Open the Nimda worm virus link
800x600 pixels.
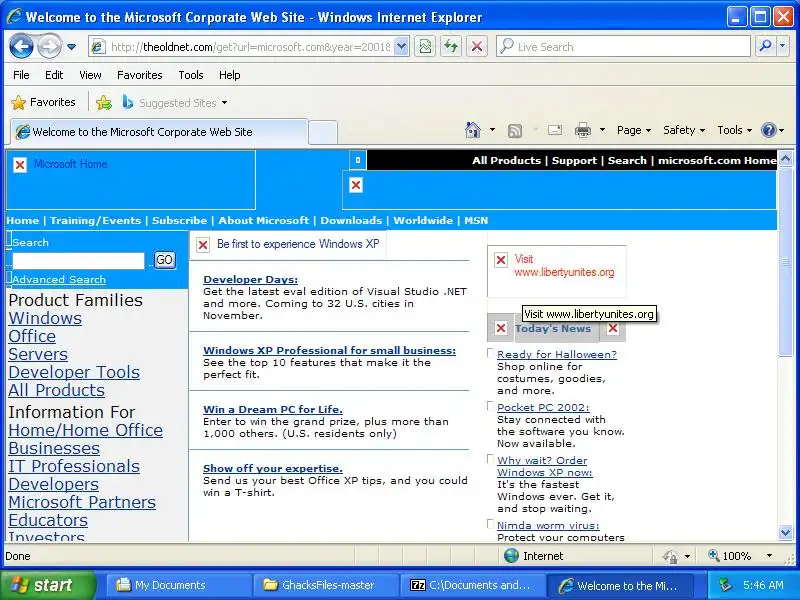[x=548, y=526]
